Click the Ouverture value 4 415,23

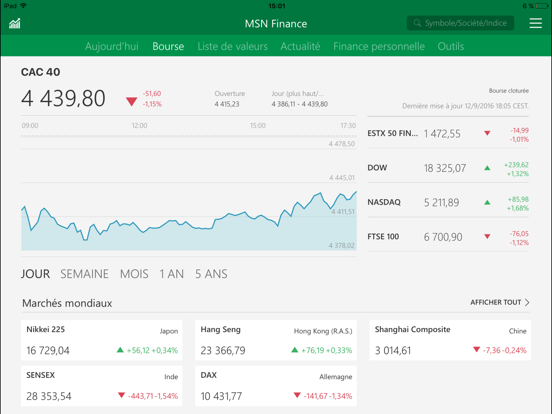227,104
